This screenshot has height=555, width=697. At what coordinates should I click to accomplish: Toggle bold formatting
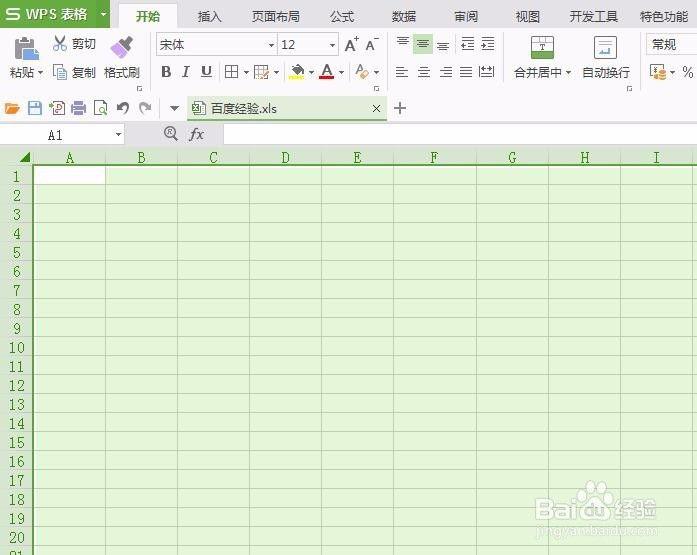point(166,72)
